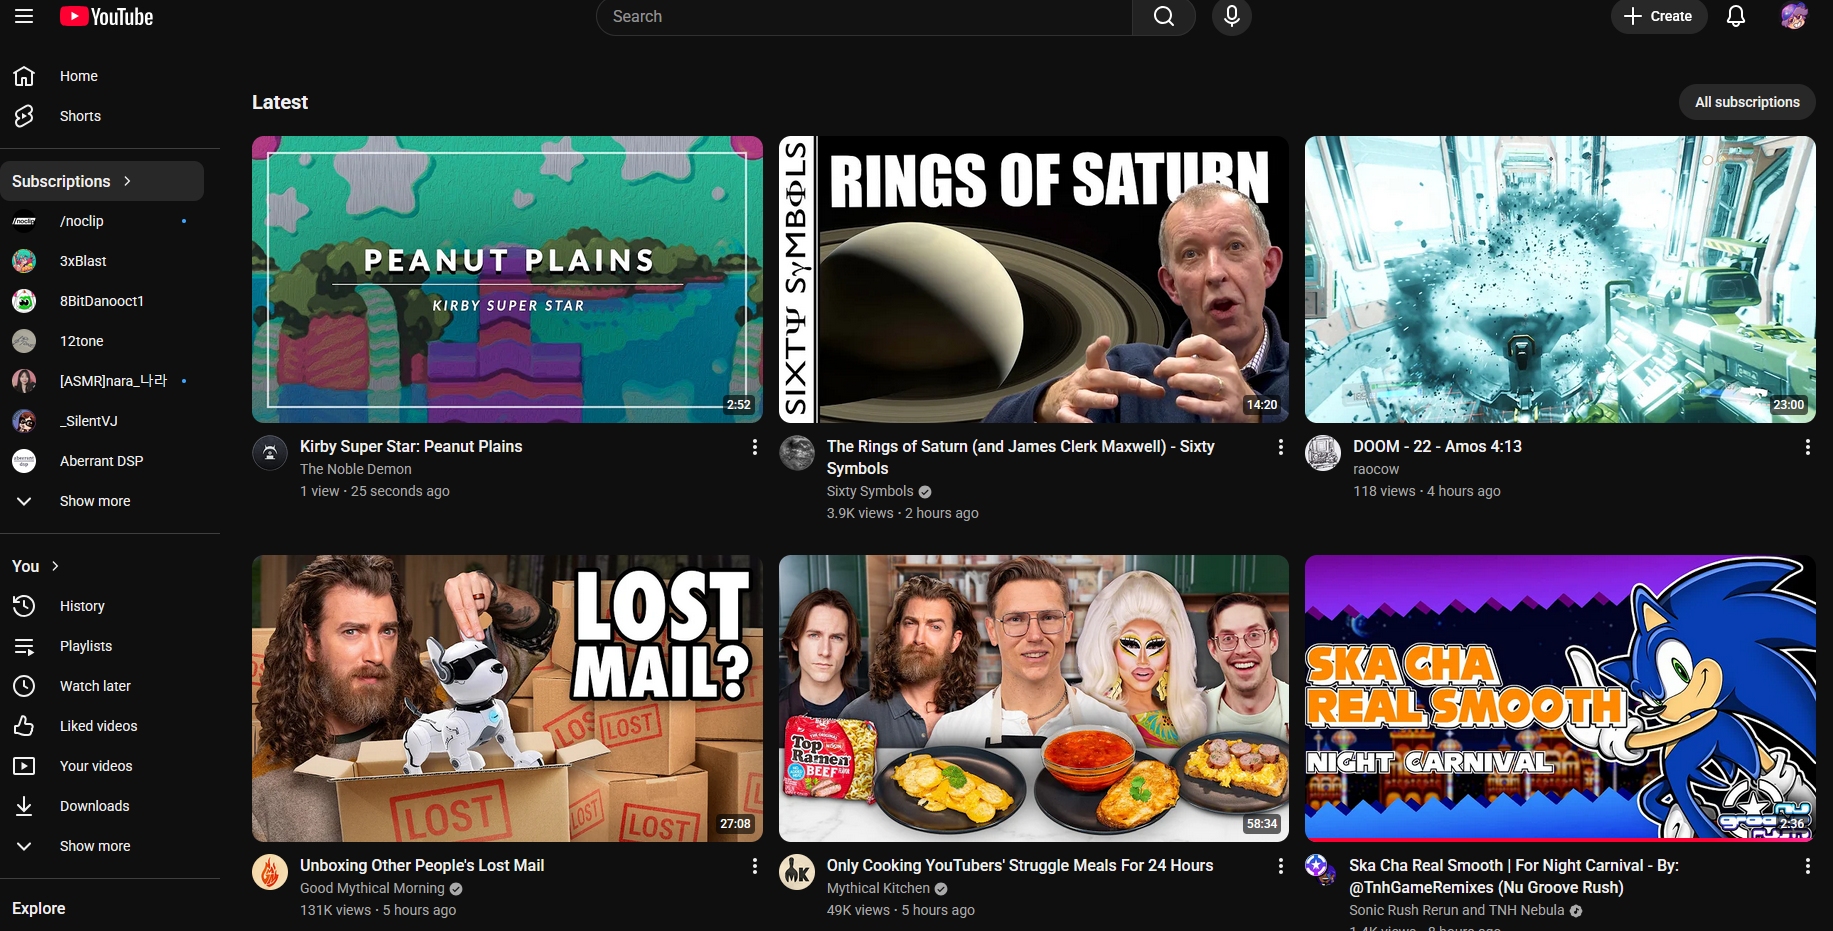The image size is (1833, 931).
Task: Open Watch later playlist
Action: tap(95, 686)
